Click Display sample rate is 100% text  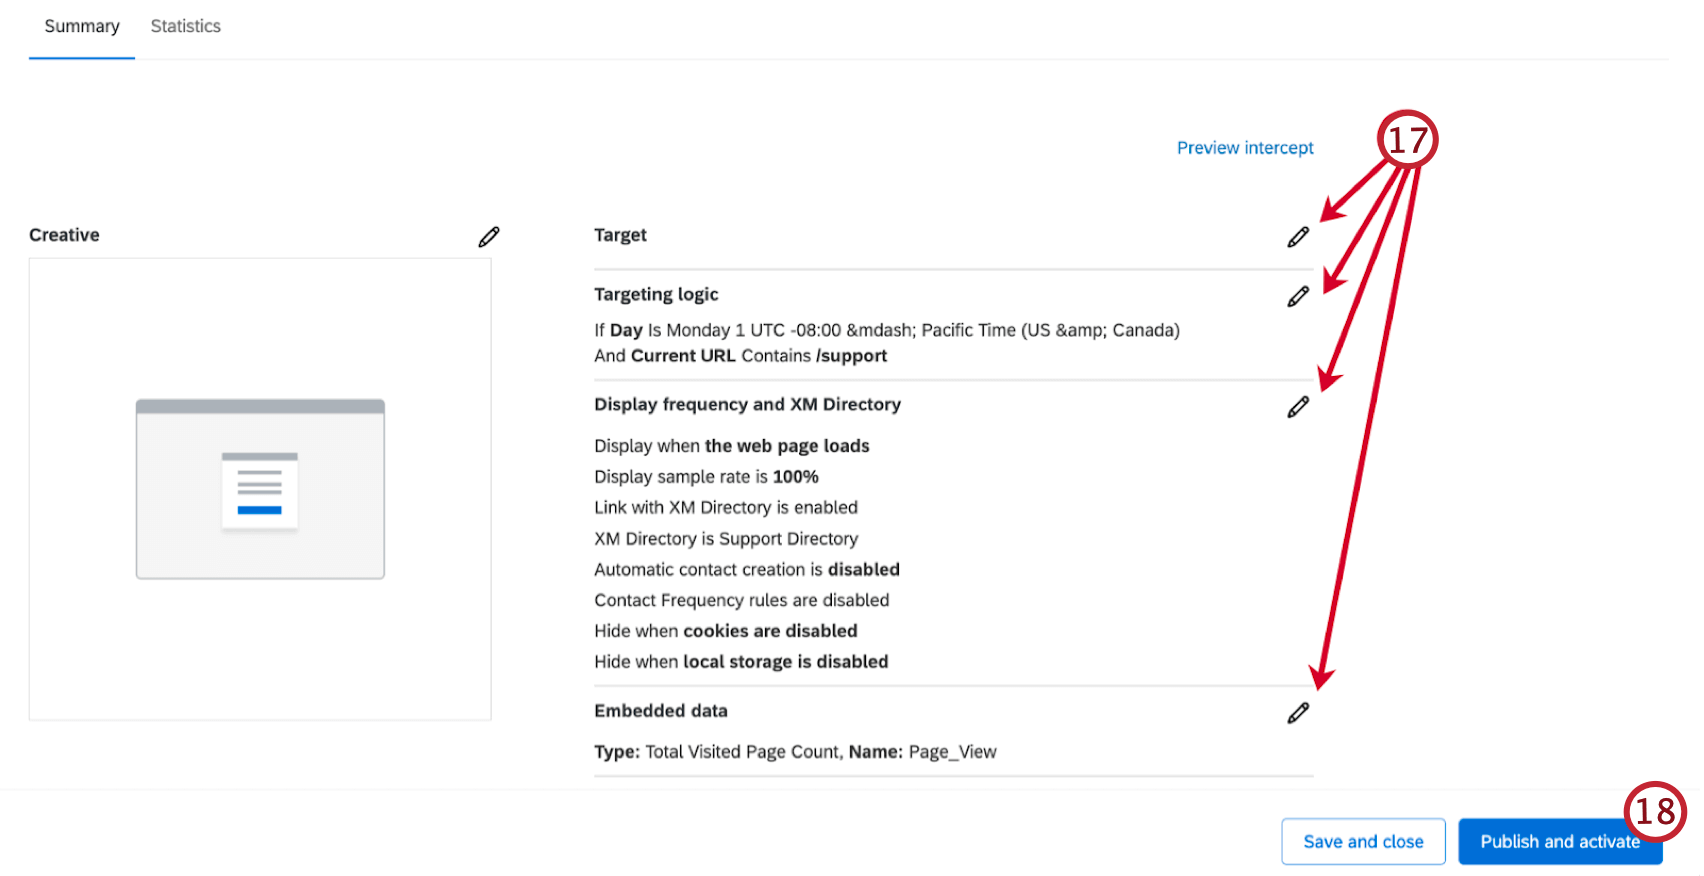pyautogui.click(x=706, y=477)
